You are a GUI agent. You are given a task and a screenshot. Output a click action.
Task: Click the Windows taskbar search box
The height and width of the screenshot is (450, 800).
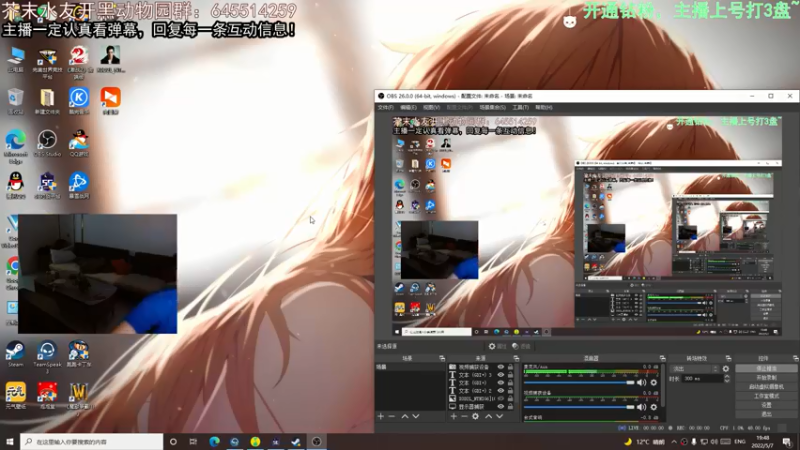pyautogui.click(x=92, y=442)
